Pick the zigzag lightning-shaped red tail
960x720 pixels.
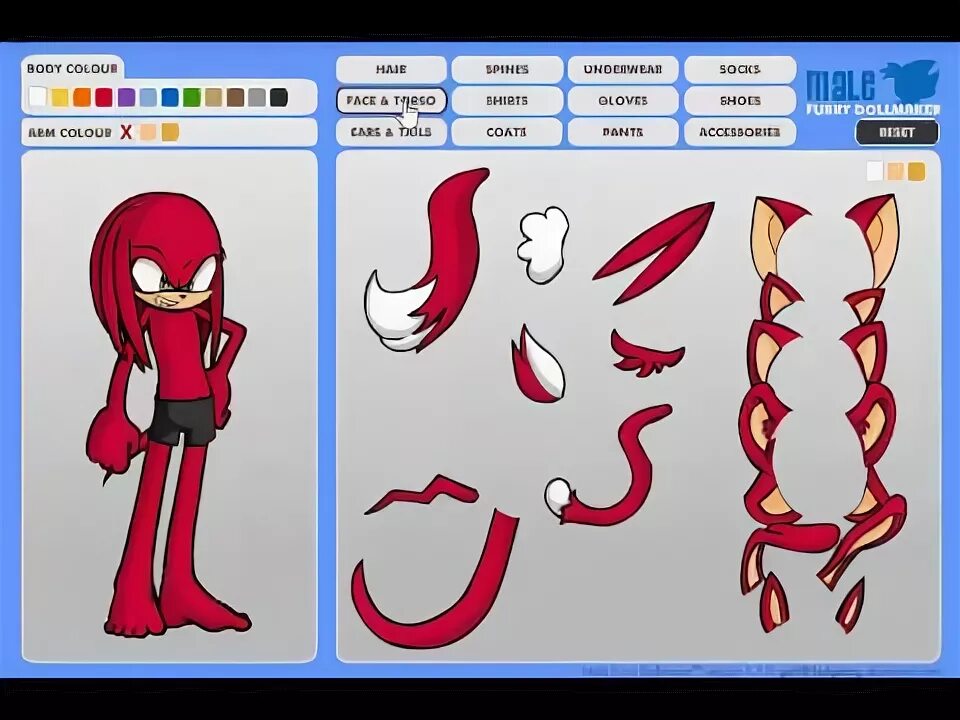tap(422, 493)
